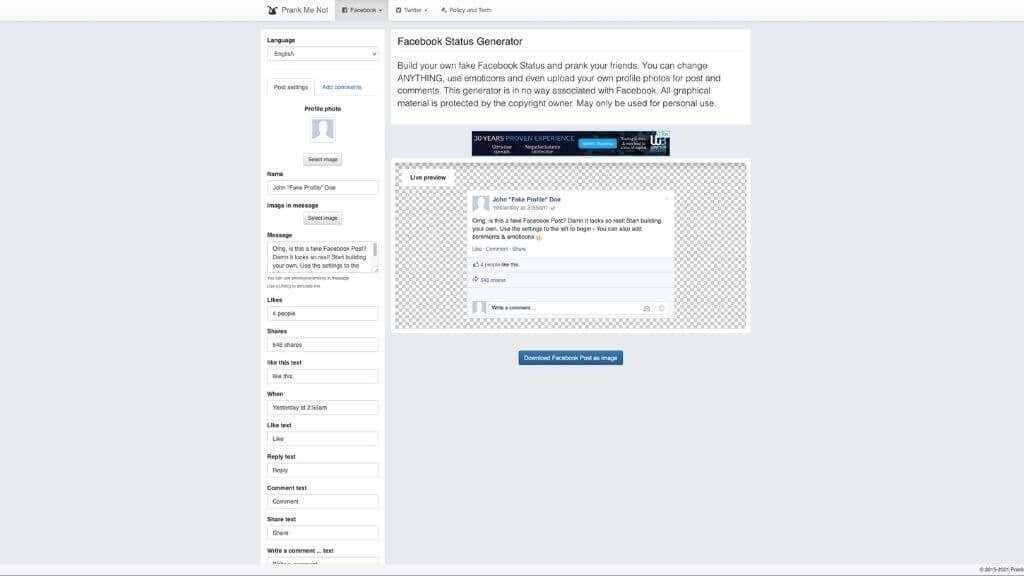Open the Facebook dropdown menu in navbar
The width and height of the screenshot is (1024, 576).
361,10
